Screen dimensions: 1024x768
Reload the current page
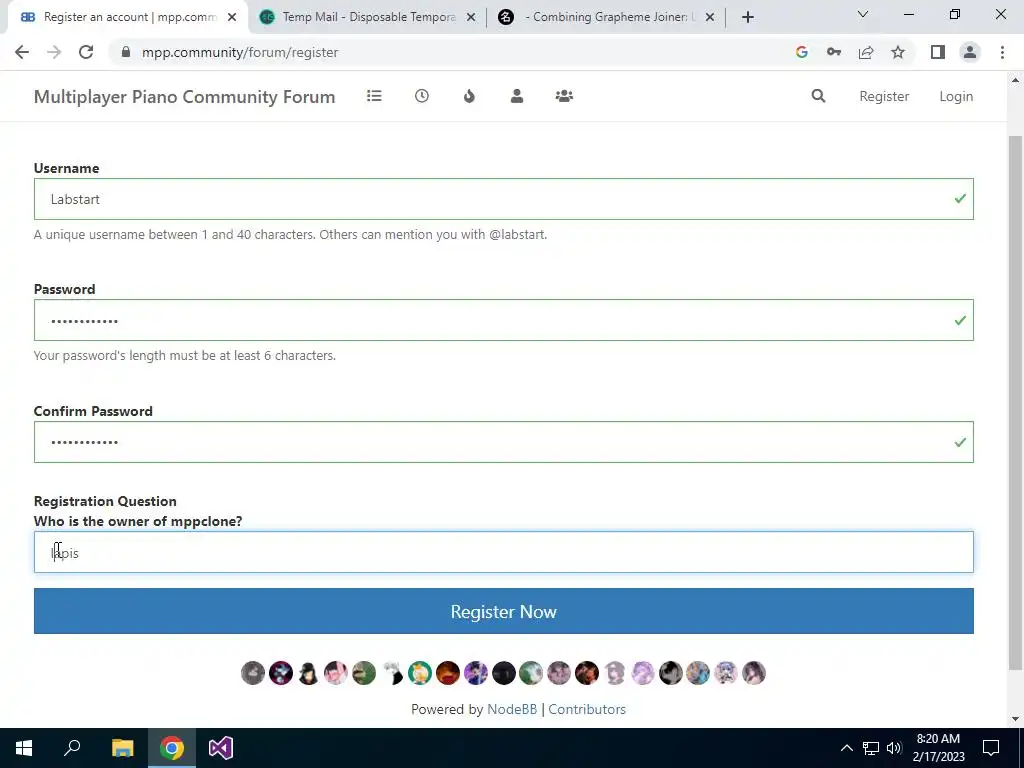point(86,52)
